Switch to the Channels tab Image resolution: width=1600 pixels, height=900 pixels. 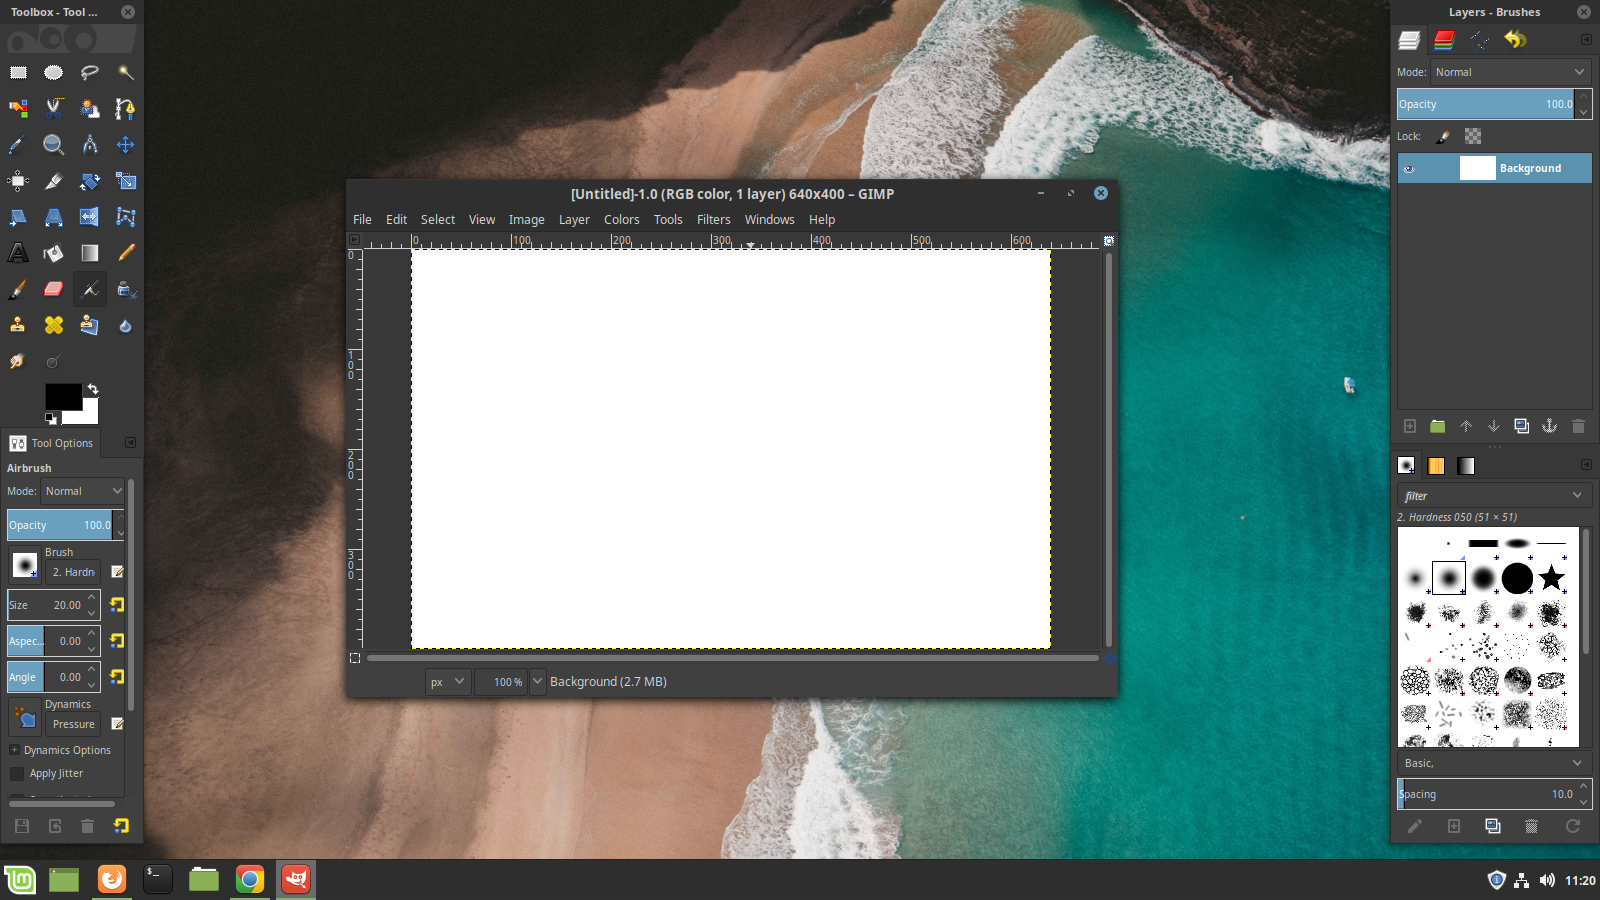pyautogui.click(x=1444, y=40)
